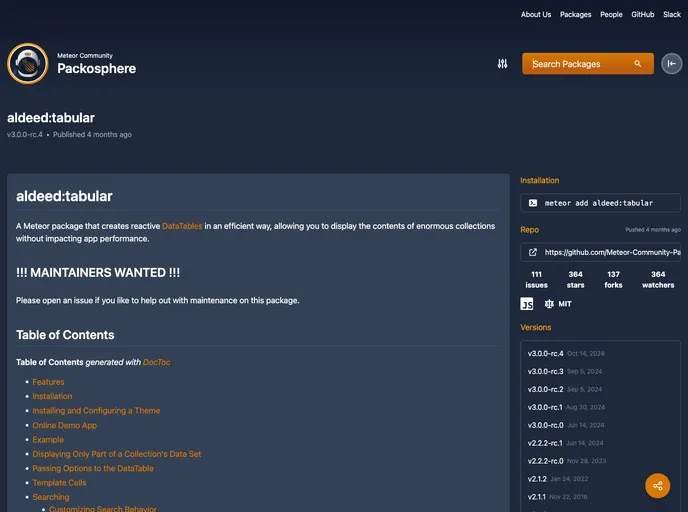Collapse sidebar with the arrow-bar round button

click(671, 64)
